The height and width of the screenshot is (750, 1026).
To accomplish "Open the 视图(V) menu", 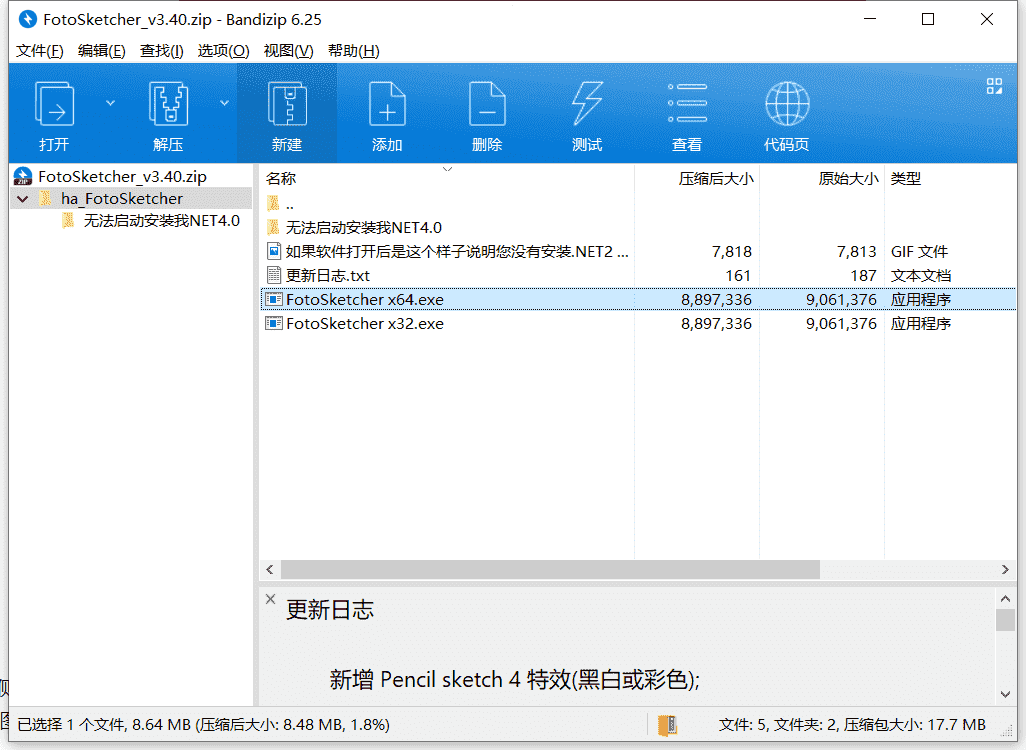I will pos(288,50).
